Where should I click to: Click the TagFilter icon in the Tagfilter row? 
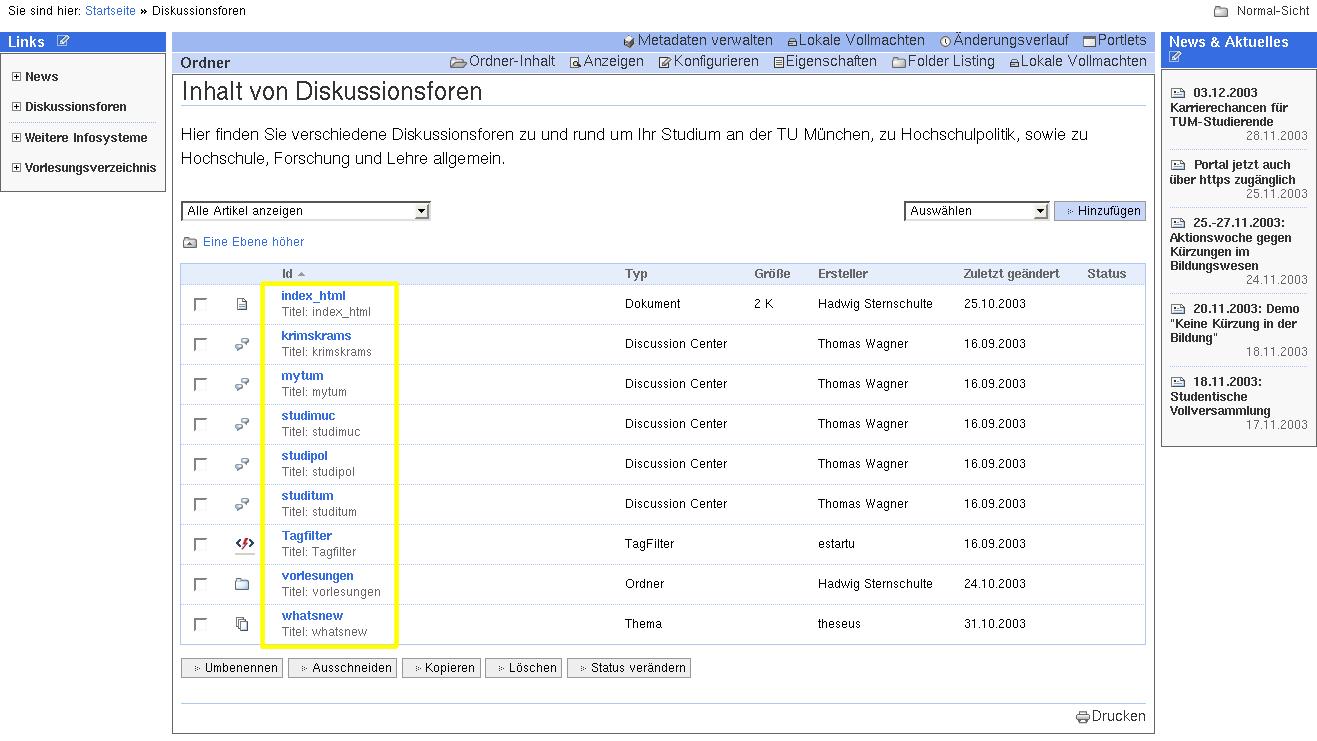[243, 544]
